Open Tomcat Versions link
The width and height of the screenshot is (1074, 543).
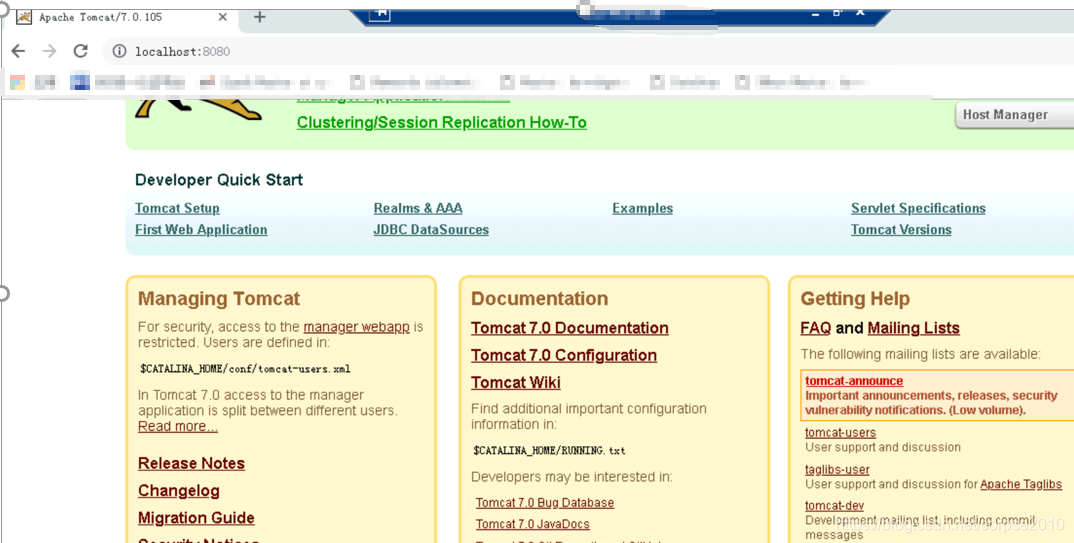coord(901,229)
